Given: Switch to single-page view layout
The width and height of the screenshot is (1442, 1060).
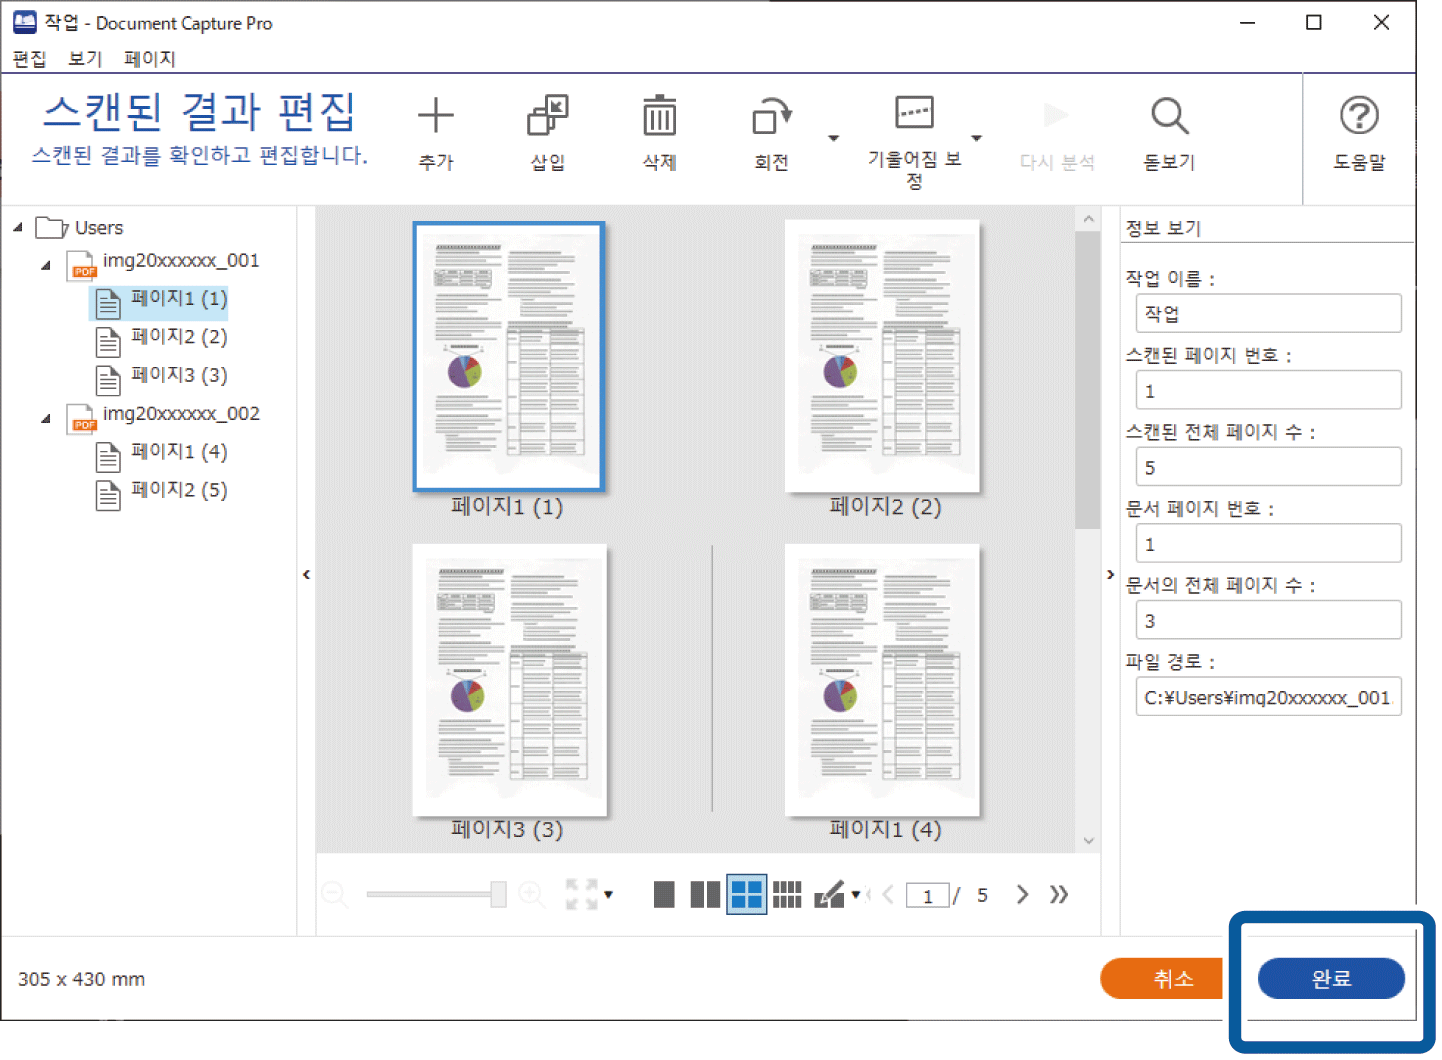Looking at the screenshot, I should 664,894.
